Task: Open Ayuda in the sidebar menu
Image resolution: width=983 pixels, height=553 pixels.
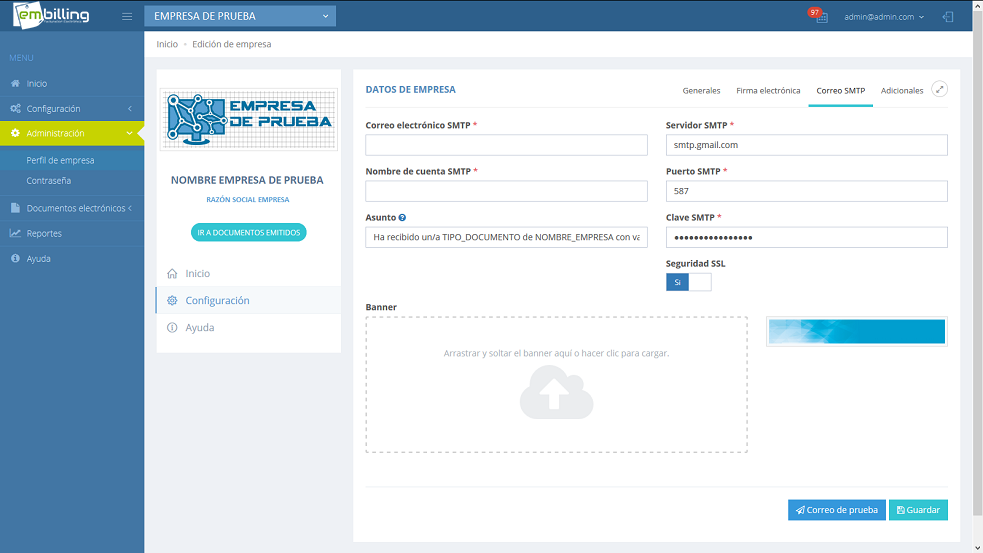Action: pos(38,258)
